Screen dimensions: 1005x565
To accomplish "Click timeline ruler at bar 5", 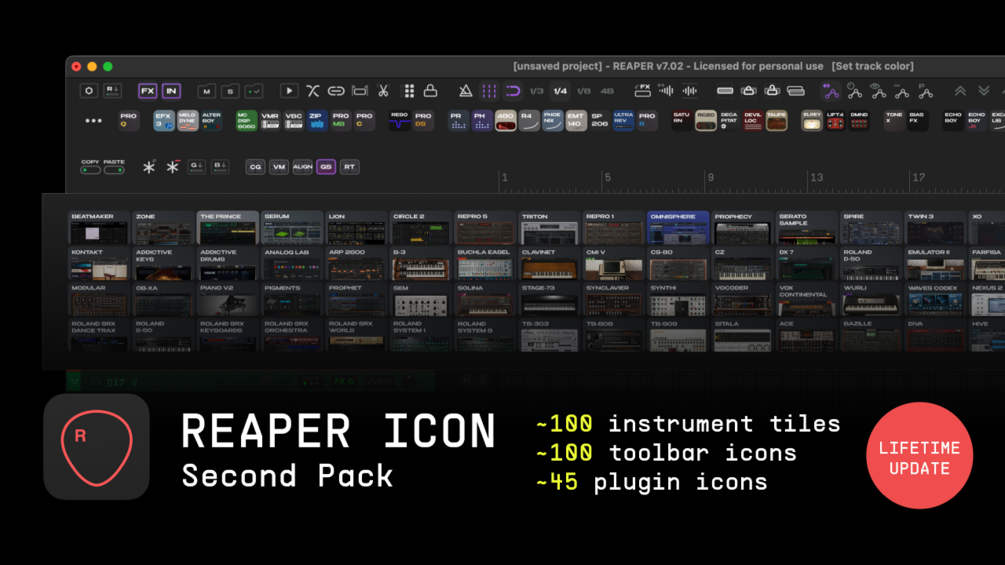I will pyautogui.click(x=607, y=177).
